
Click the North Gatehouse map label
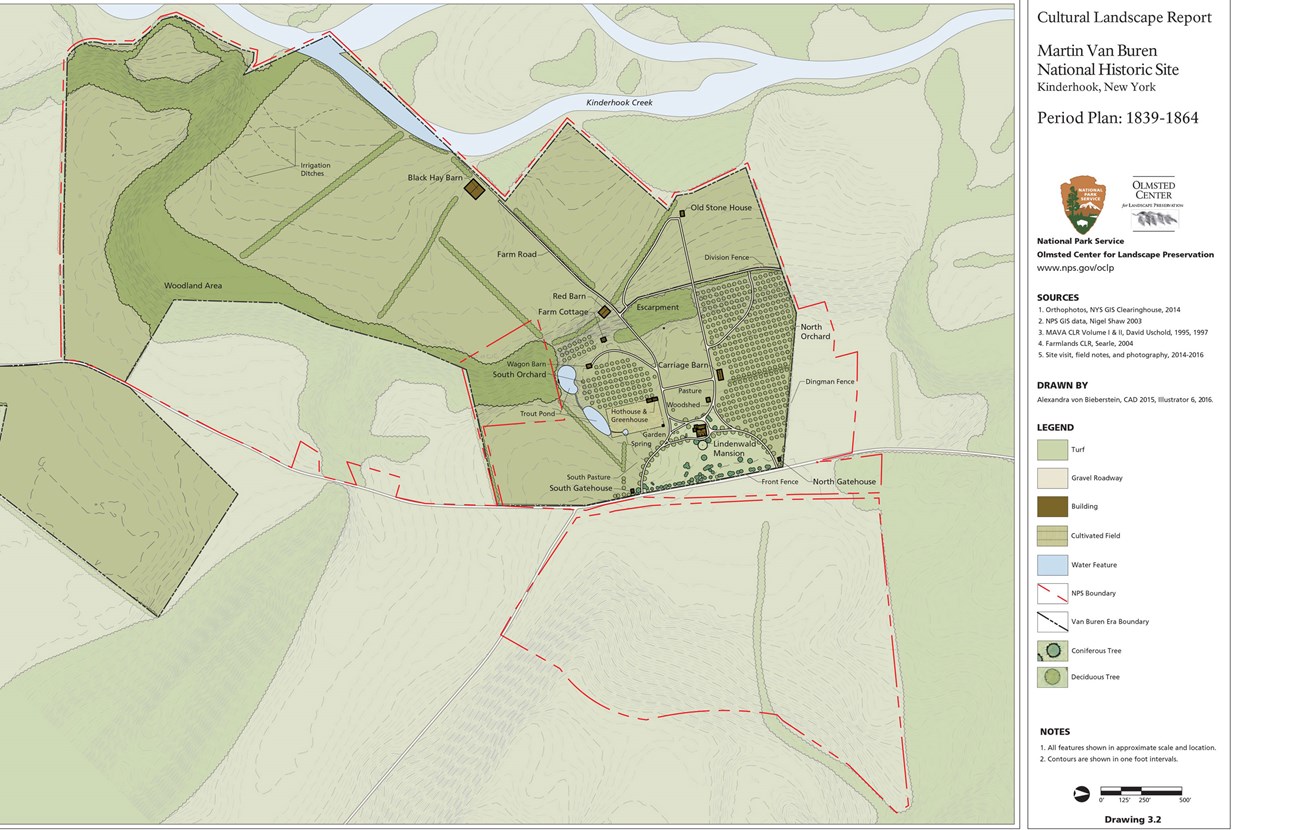click(x=844, y=482)
